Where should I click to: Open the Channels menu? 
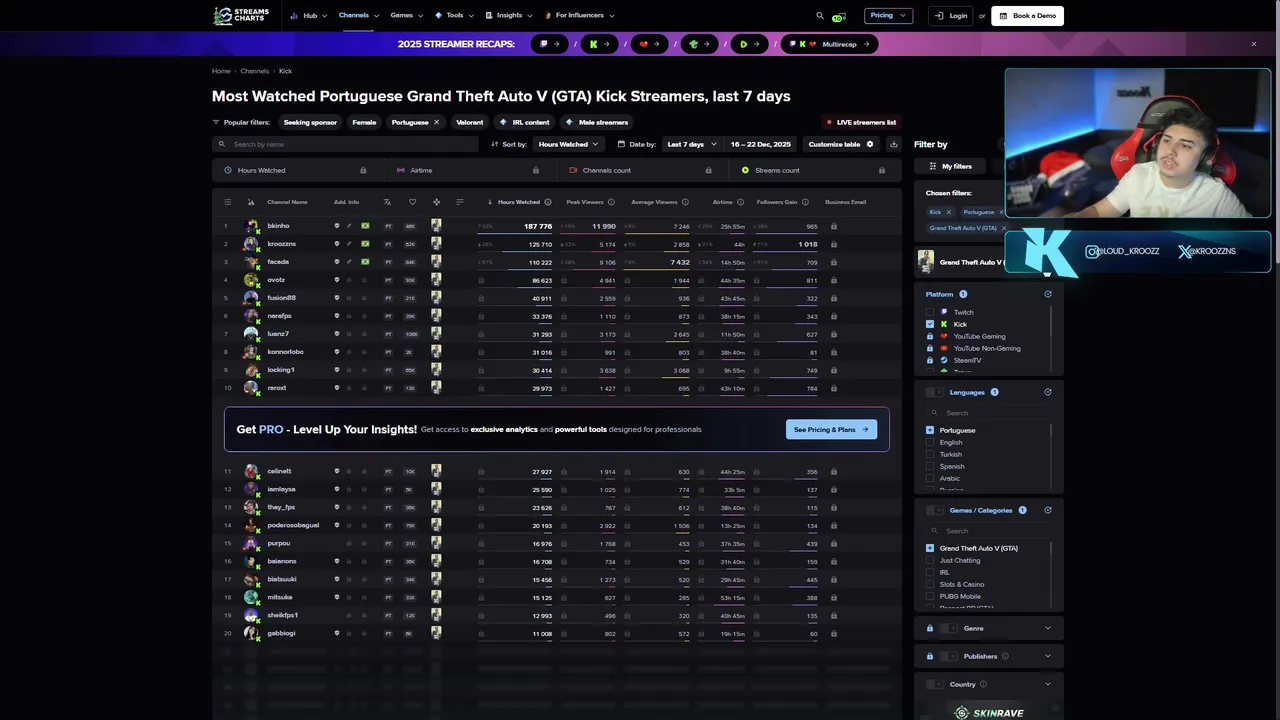pos(358,16)
